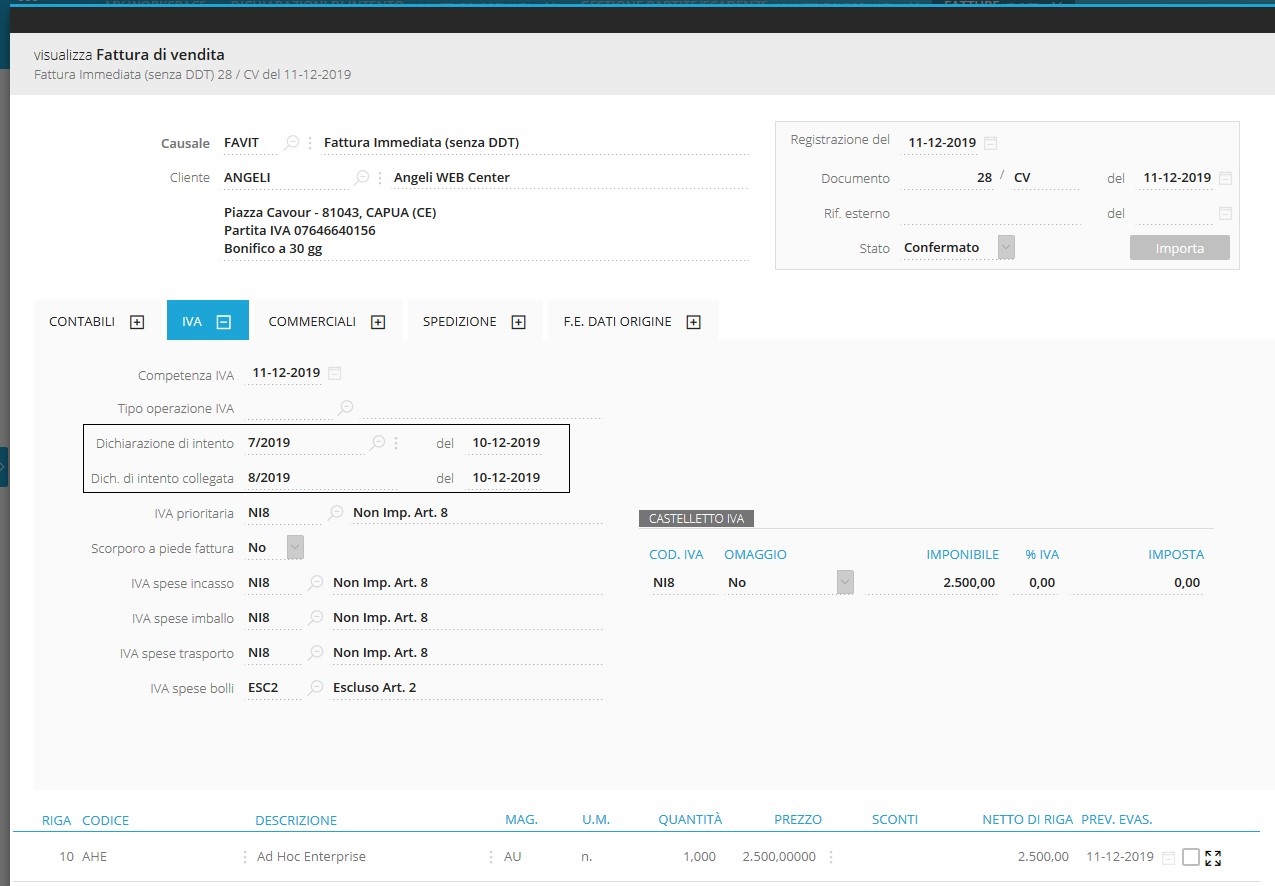Open Scorporo a piede fattura dropdown
The image size is (1275, 886).
pyautogui.click(x=295, y=548)
